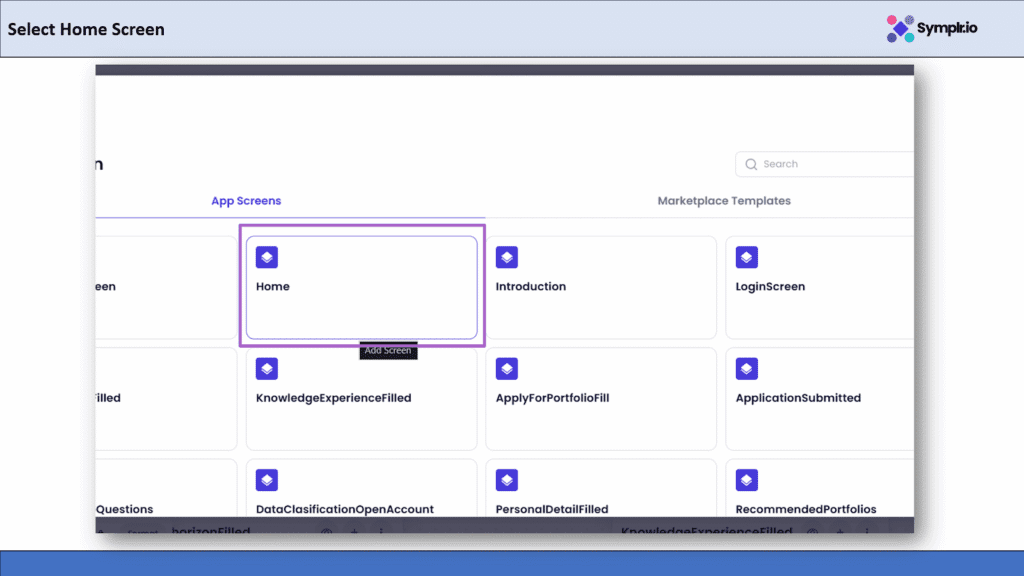This screenshot has height=576, width=1024.
Task: Choose the Introduction card title text
Action: click(531, 286)
